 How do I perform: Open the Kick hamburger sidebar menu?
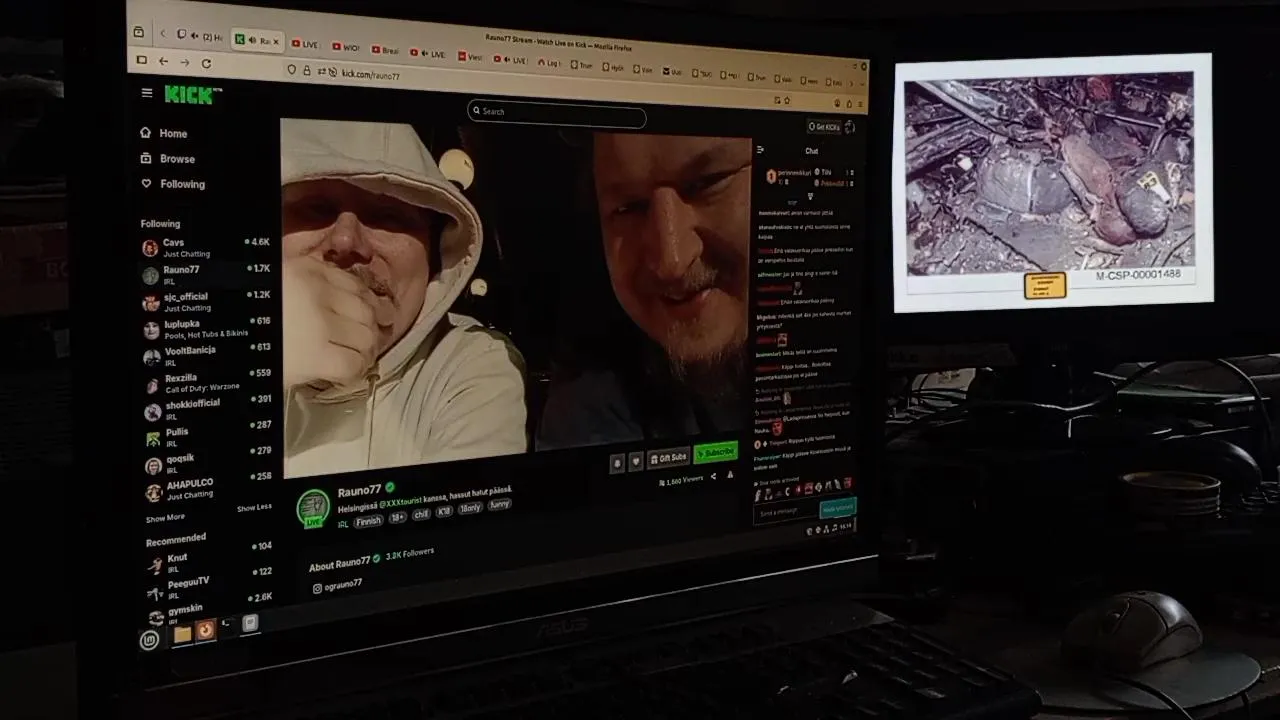click(x=147, y=93)
